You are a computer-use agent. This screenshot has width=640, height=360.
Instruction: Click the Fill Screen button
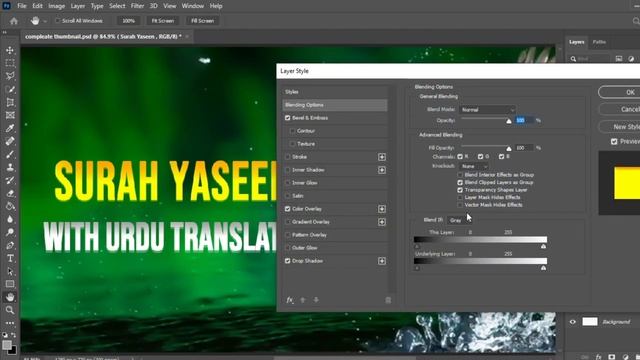(x=202, y=21)
